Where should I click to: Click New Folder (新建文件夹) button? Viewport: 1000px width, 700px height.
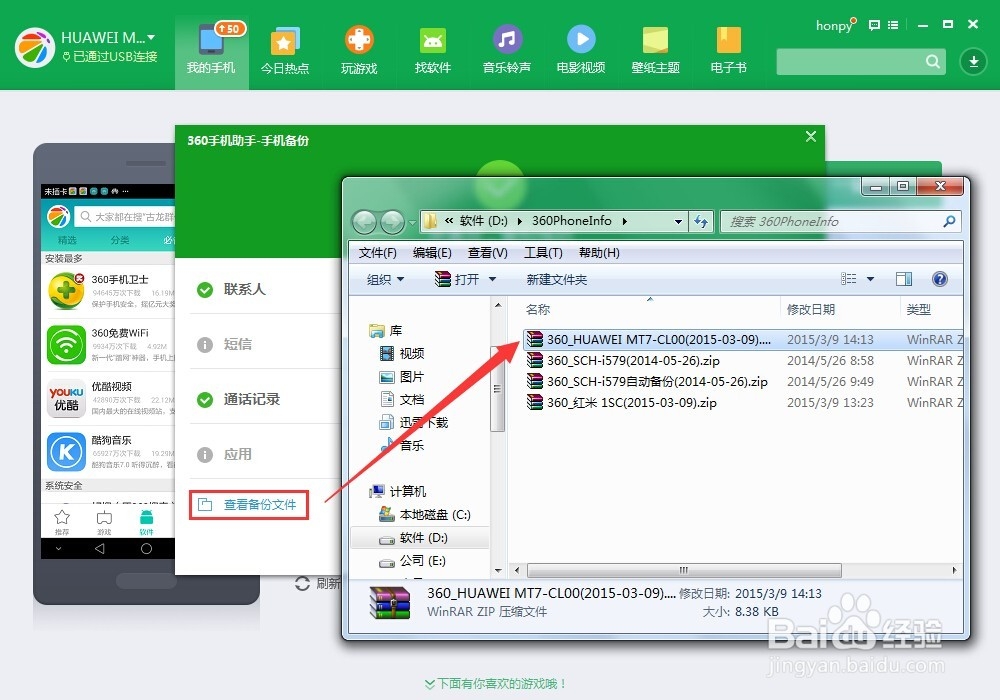(556, 279)
